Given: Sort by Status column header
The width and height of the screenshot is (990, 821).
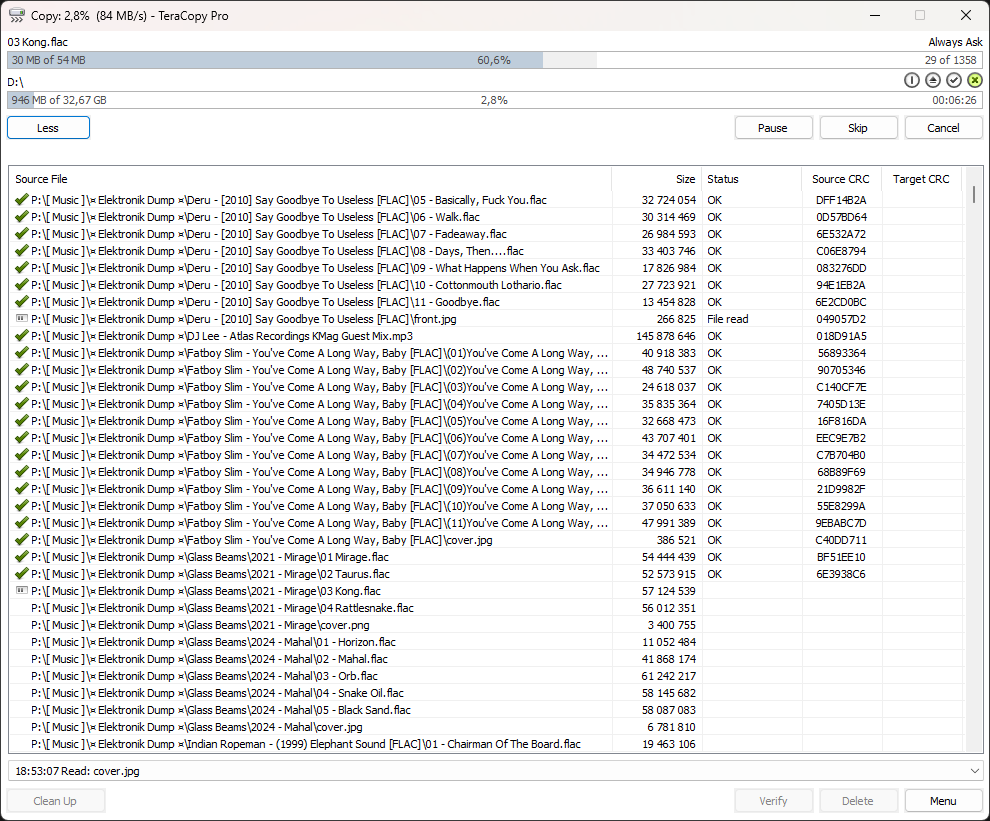Looking at the screenshot, I should point(751,179).
